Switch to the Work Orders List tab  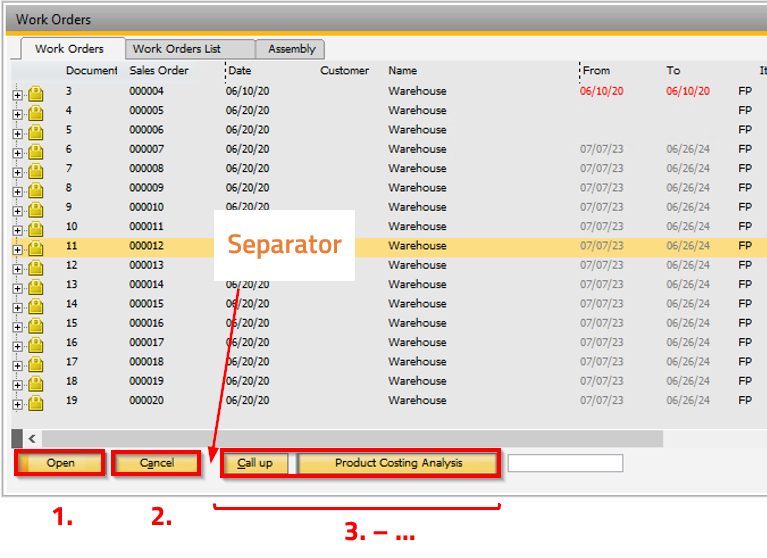pyautogui.click(x=190, y=49)
